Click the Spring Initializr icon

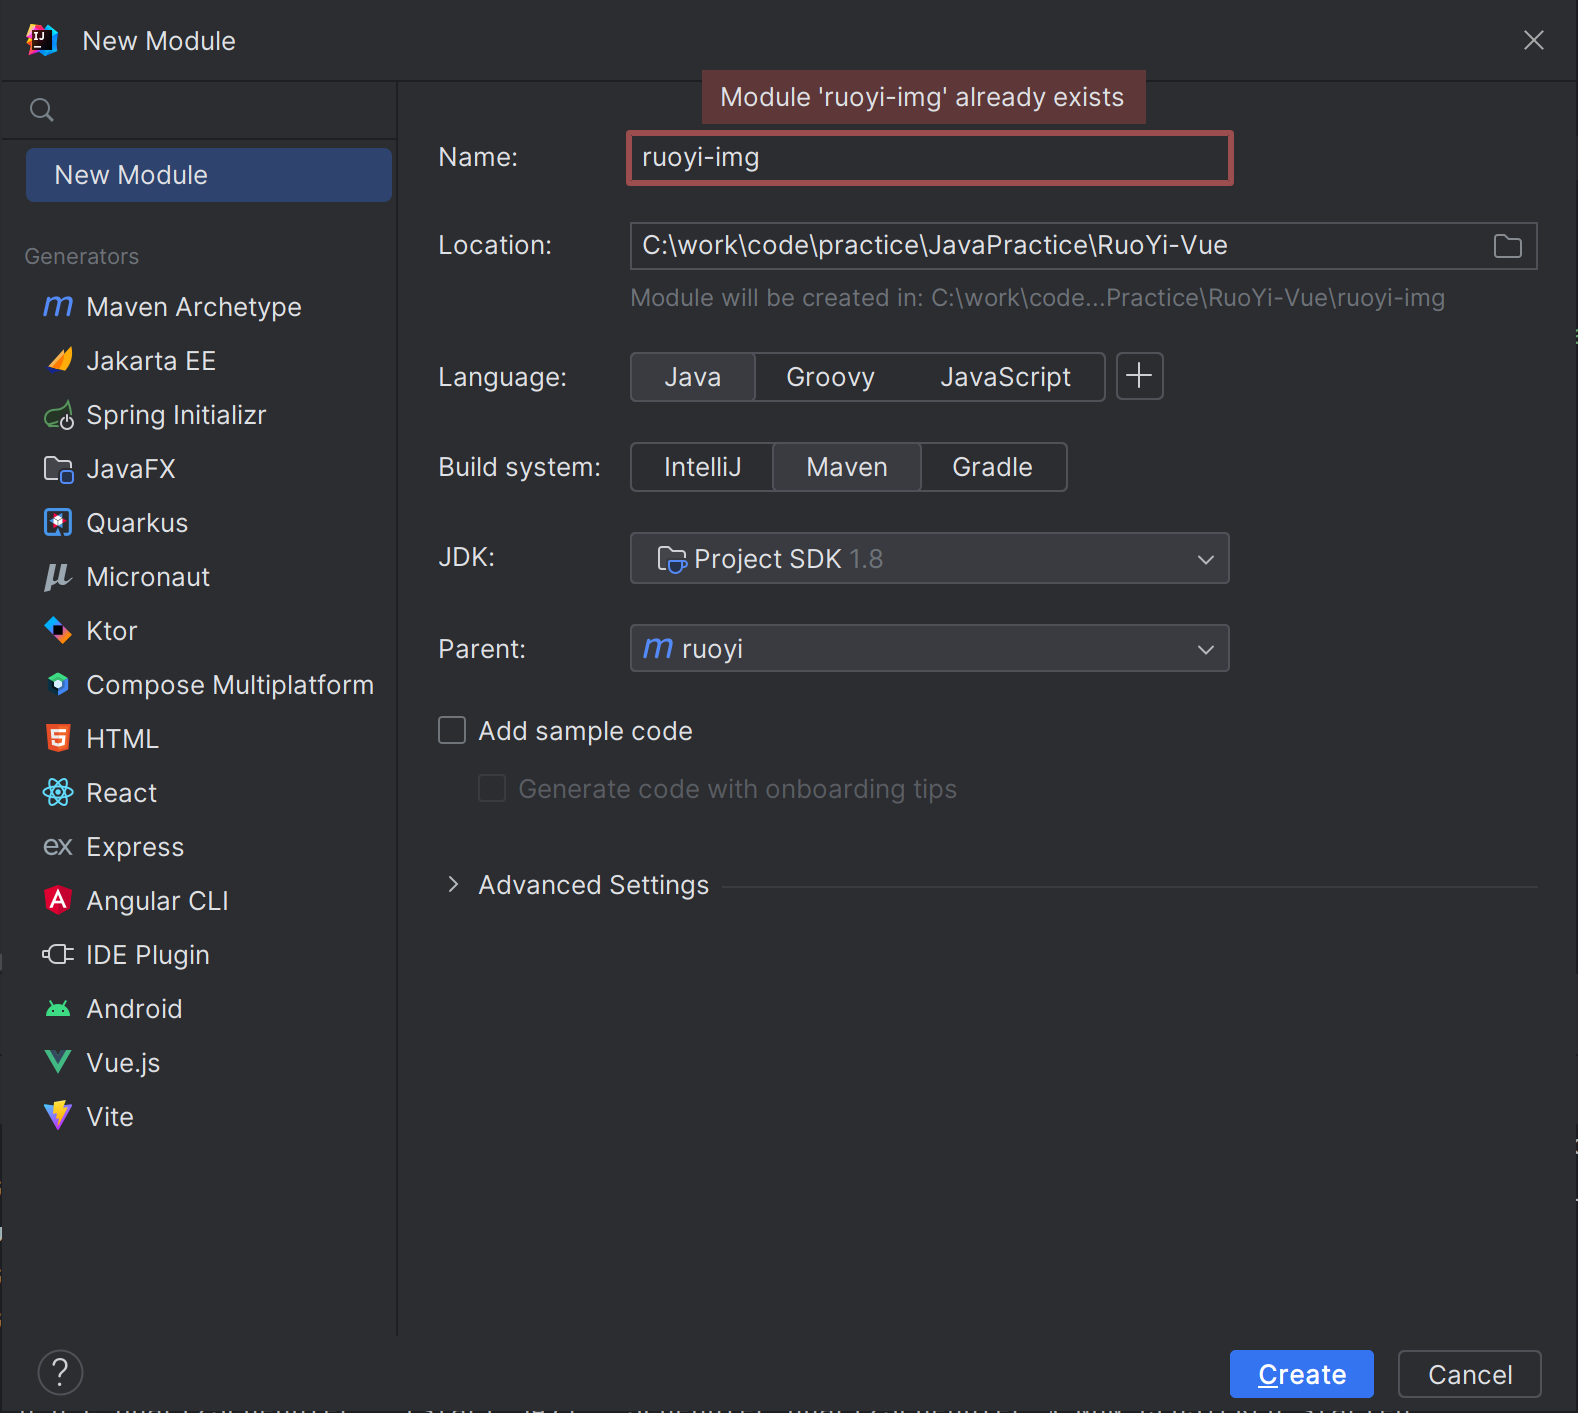(59, 415)
